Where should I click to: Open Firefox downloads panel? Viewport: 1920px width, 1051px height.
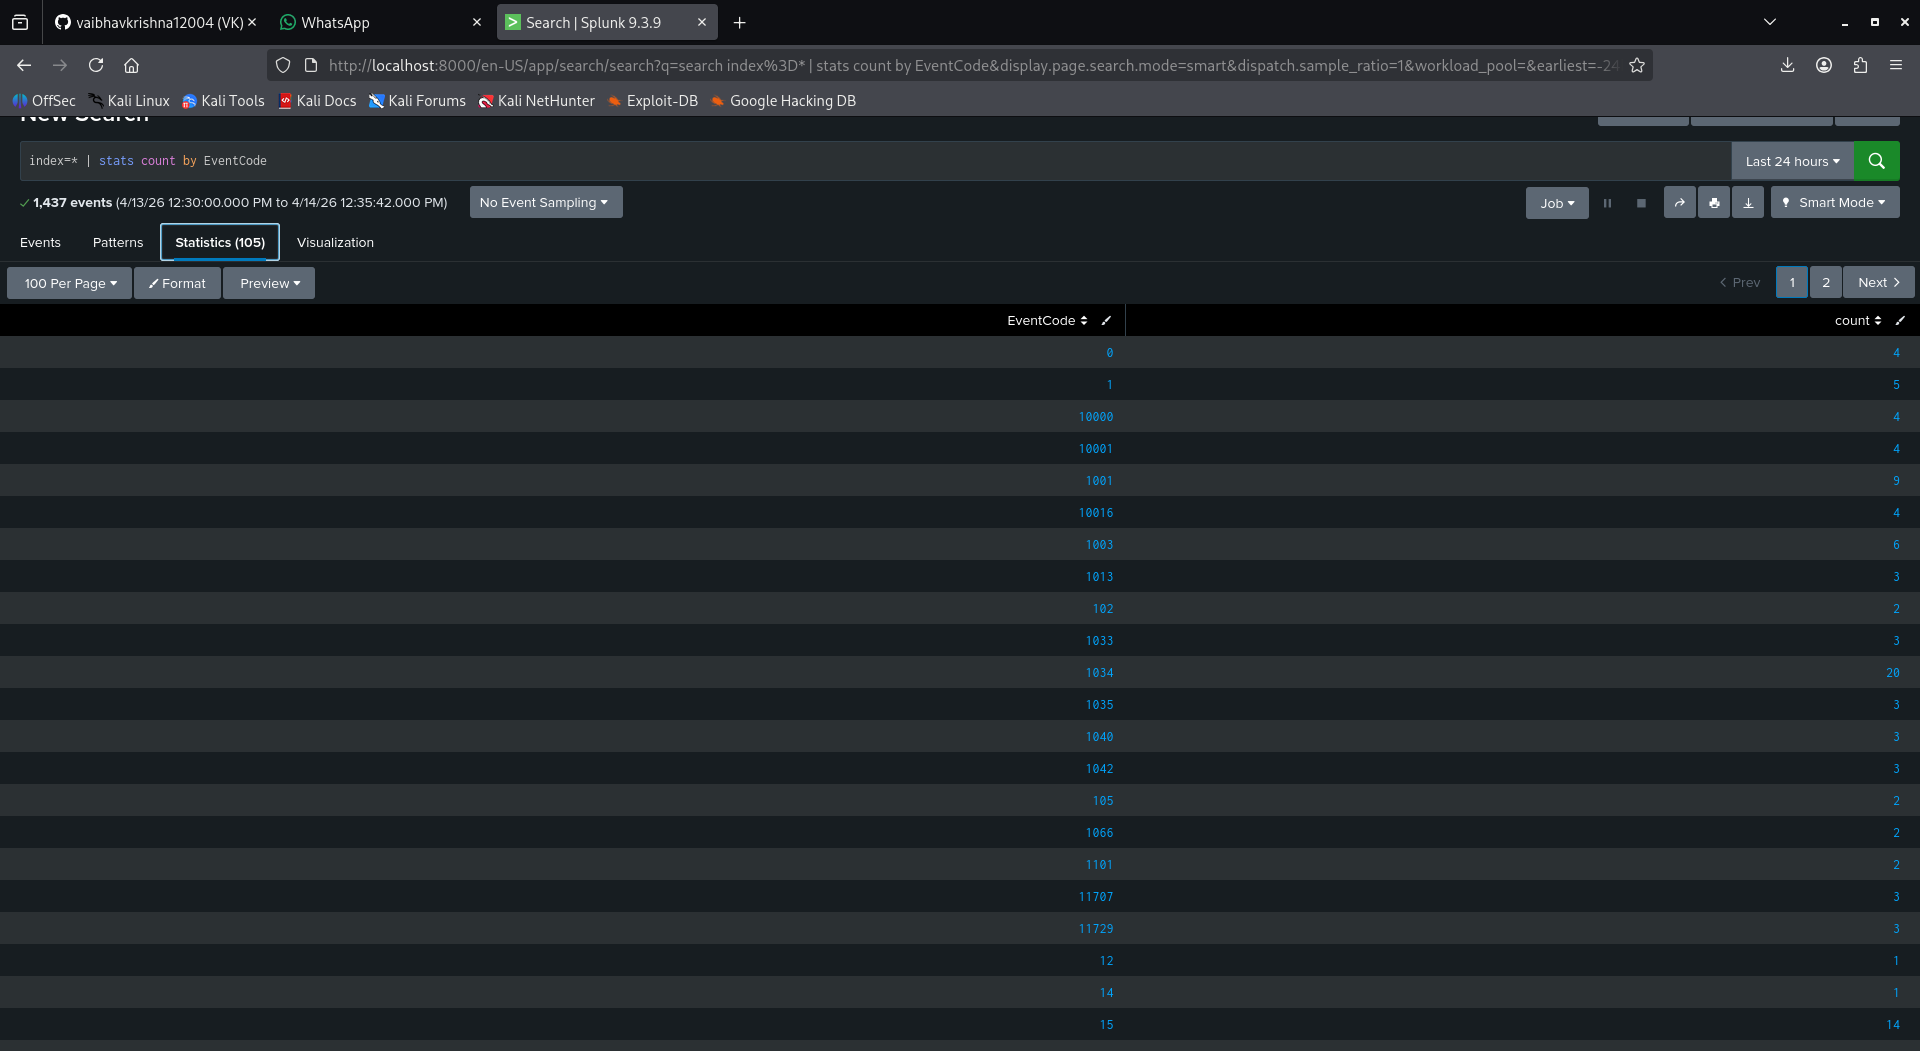click(x=1787, y=65)
